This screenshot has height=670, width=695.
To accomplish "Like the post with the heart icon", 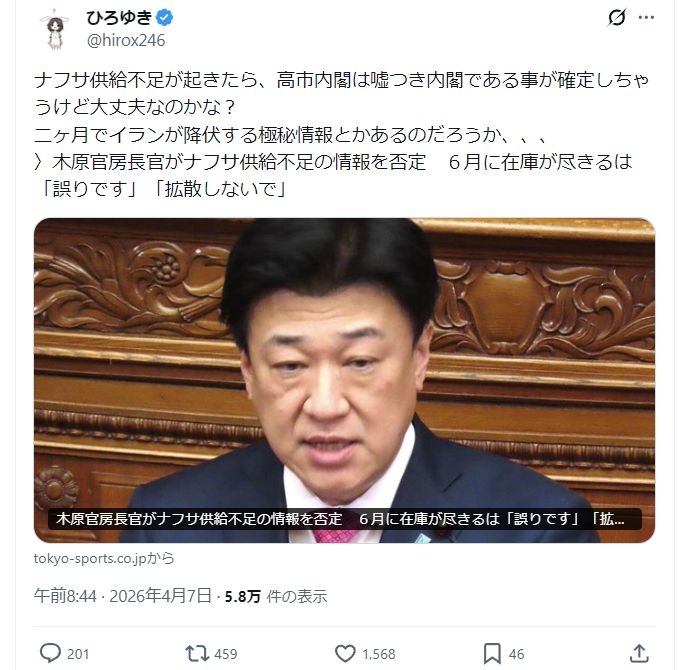I will 345,654.
